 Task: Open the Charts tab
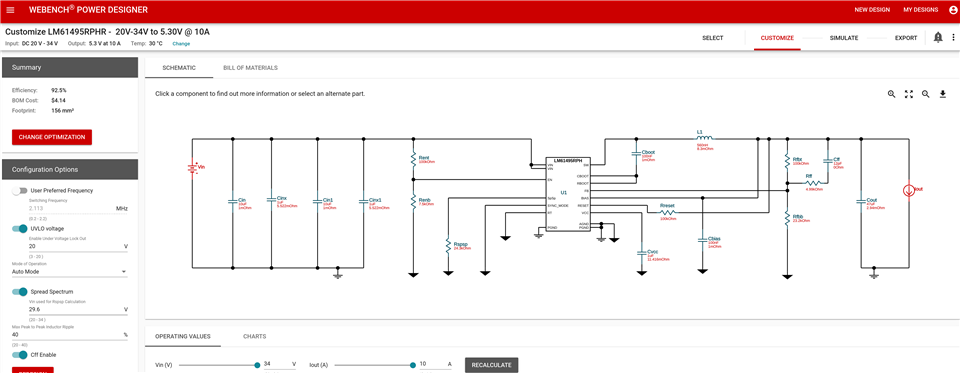pyautogui.click(x=255, y=336)
